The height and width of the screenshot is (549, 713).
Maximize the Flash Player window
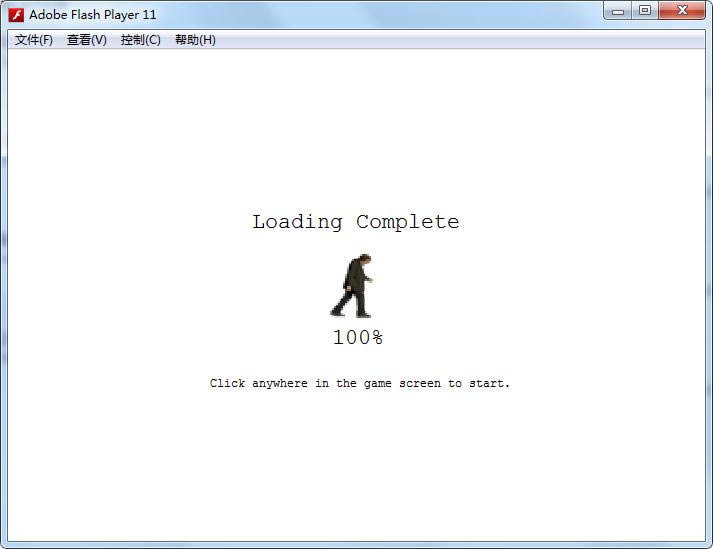pos(645,11)
